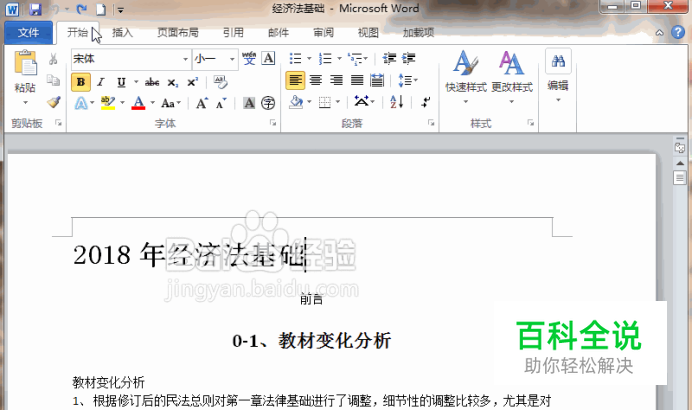
Task: Cut selection with the scissors icon
Action: click(x=53, y=59)
